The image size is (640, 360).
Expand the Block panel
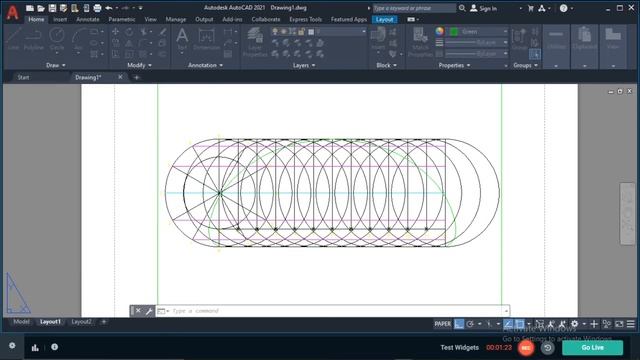386,65
